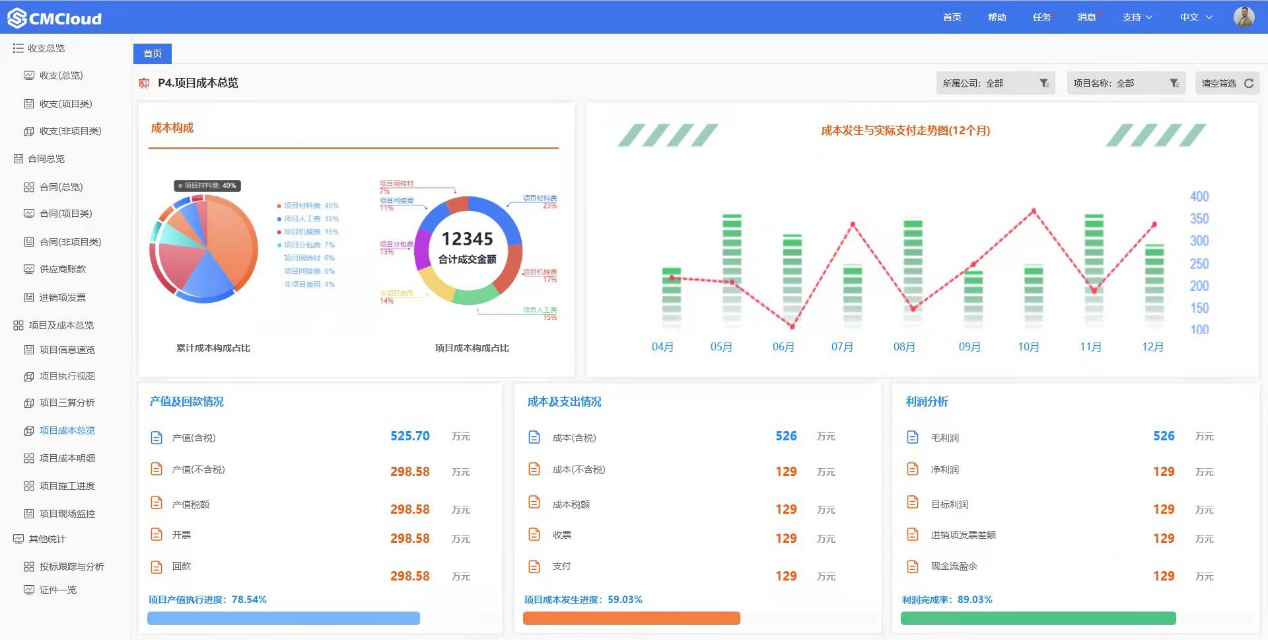Toggle 项目人工费 legend entry
This screenshot has height=640, width=1268.
(310, 218)
